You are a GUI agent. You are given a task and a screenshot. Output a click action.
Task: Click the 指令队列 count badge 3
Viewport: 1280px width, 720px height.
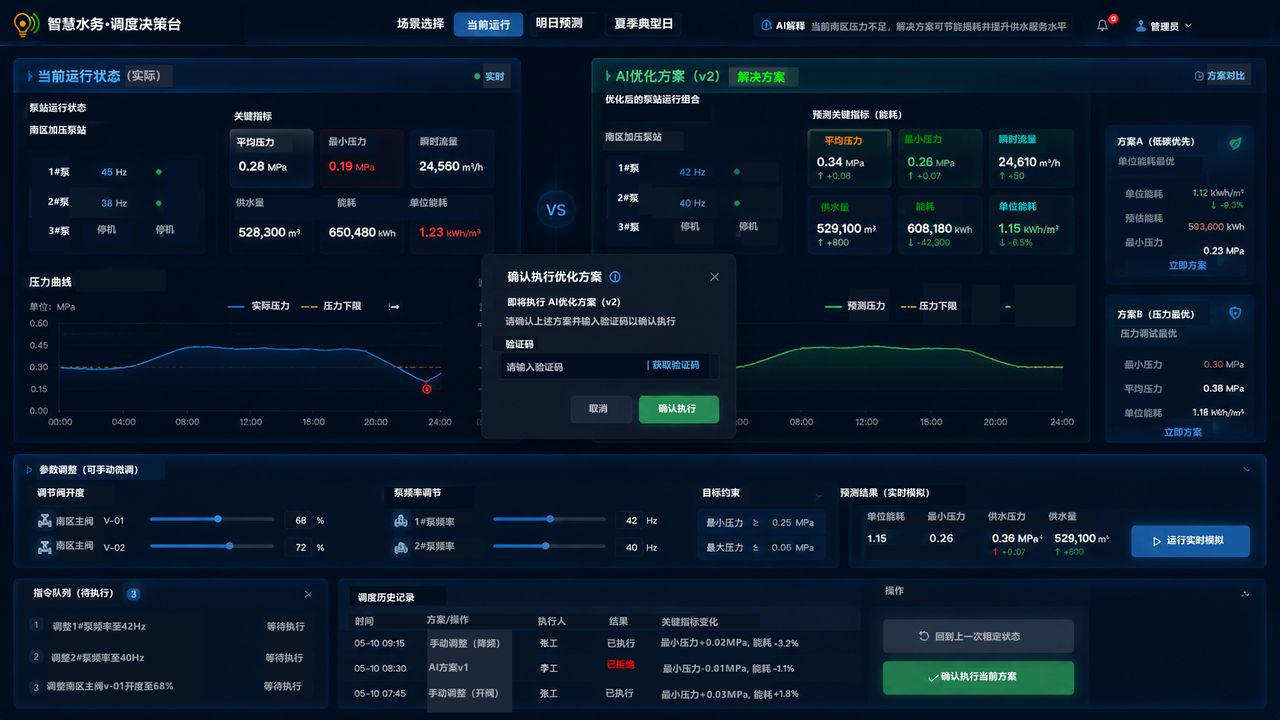click(x=133, y=594)
